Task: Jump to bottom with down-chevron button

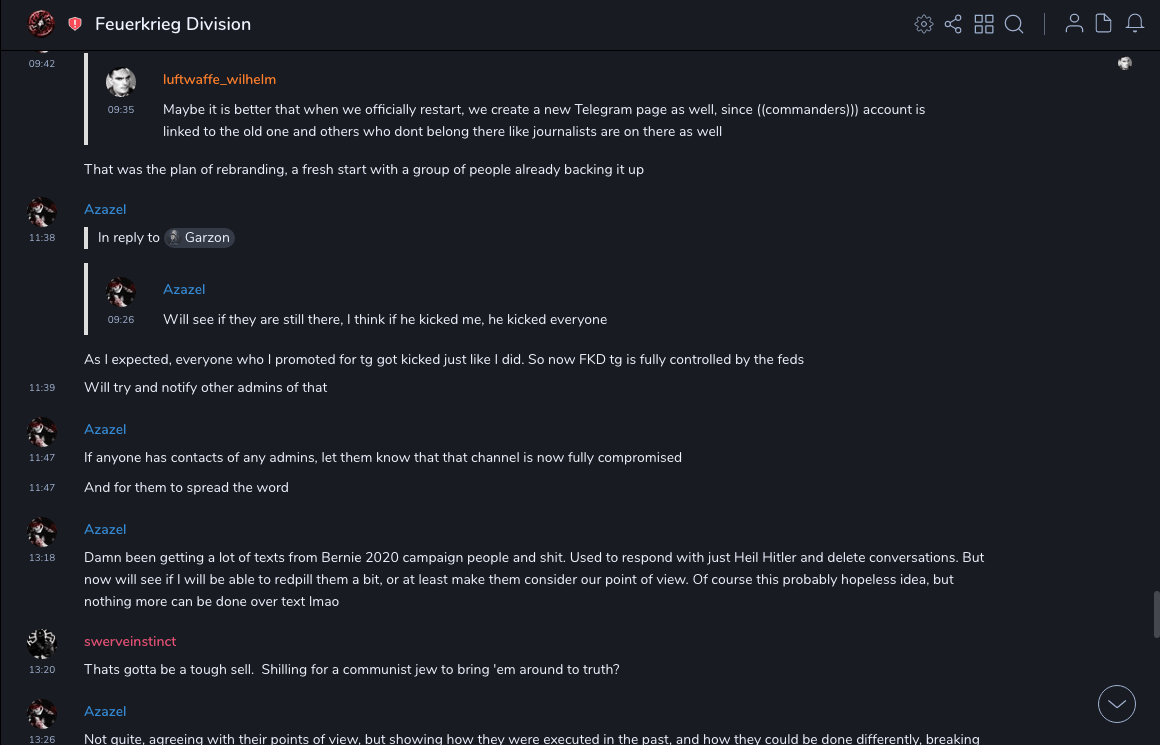Action: pos(1116,704)
